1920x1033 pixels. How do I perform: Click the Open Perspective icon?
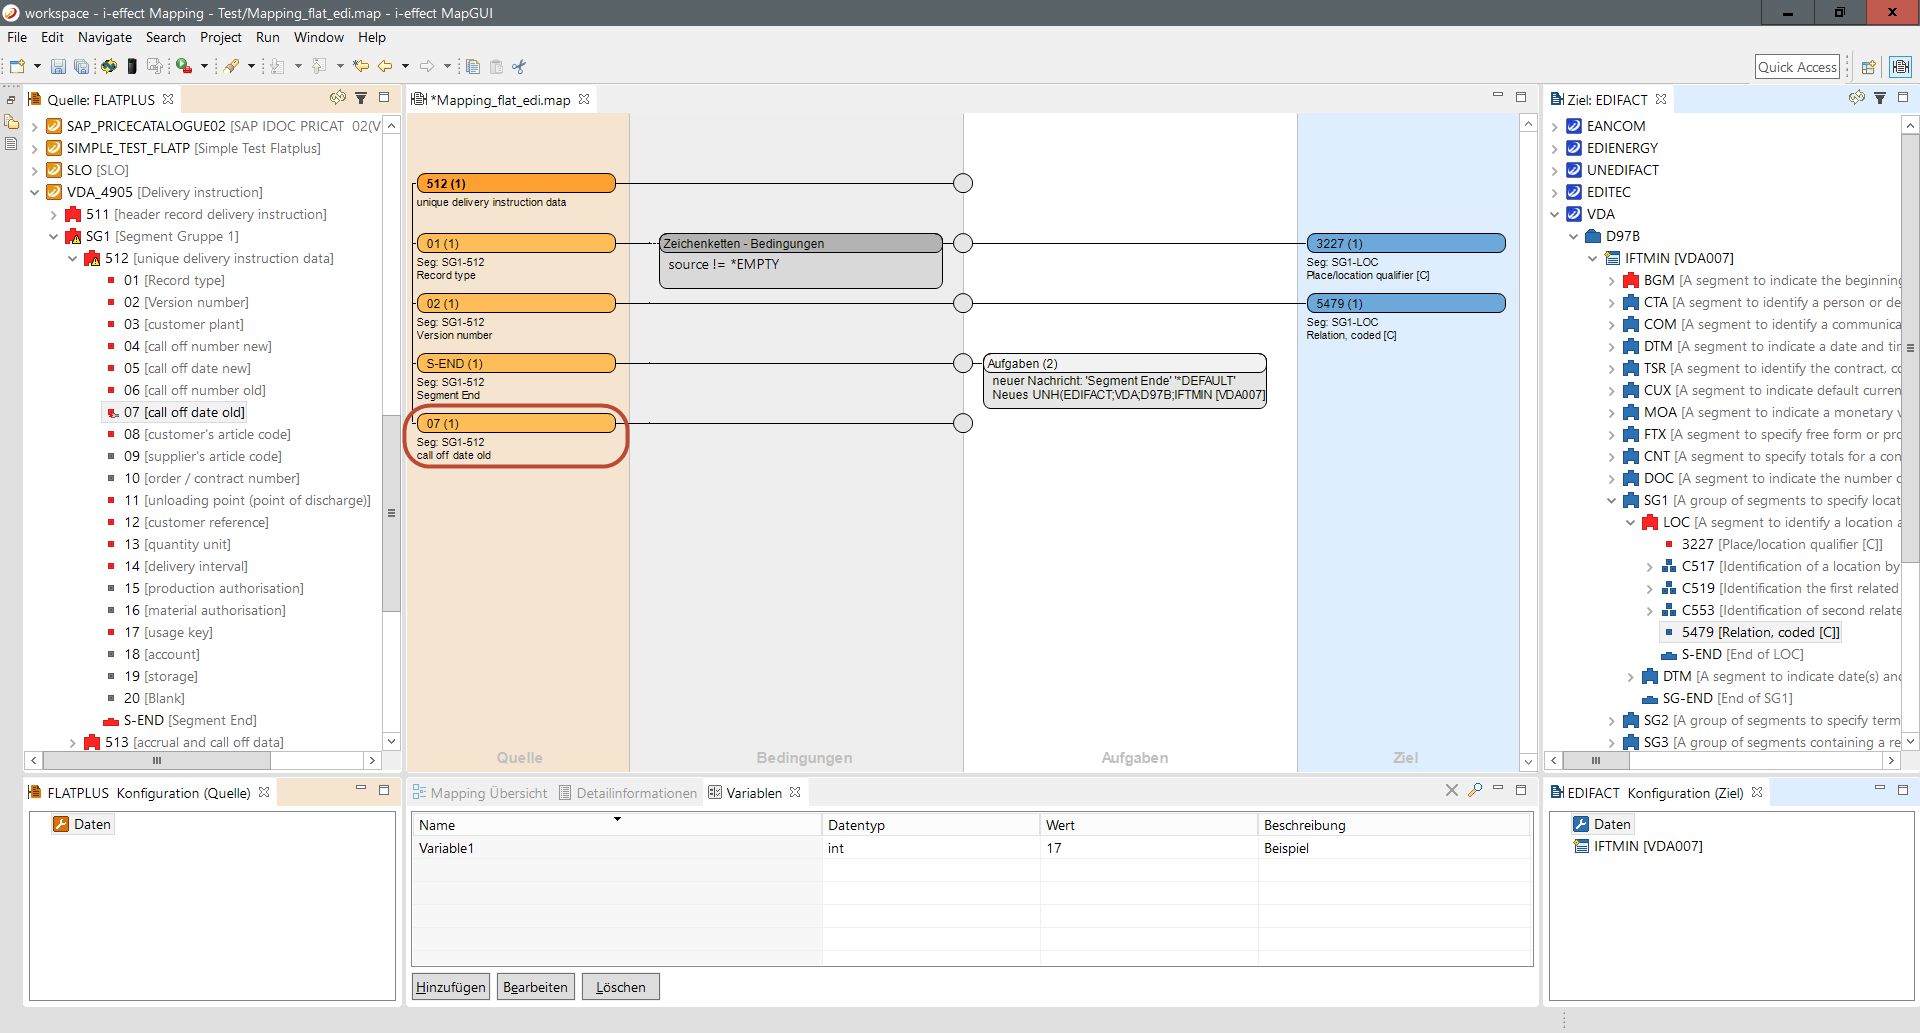click(1868, 67)
